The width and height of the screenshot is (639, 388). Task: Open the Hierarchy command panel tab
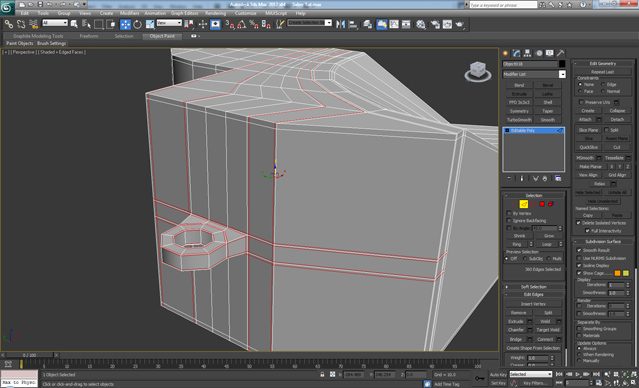528,53
